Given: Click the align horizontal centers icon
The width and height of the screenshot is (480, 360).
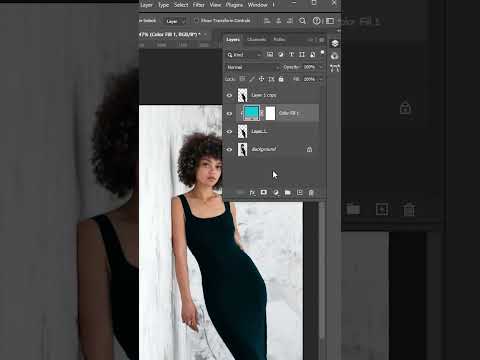Looking at the screenshot, I should tap(278, 21).
